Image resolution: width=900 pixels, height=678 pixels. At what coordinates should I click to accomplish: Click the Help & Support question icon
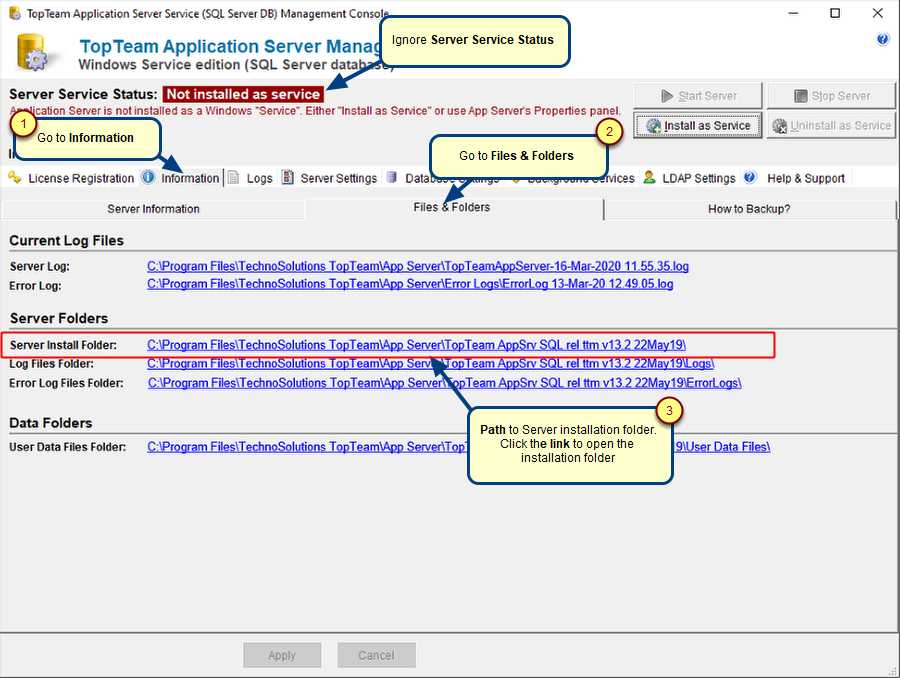750,177
